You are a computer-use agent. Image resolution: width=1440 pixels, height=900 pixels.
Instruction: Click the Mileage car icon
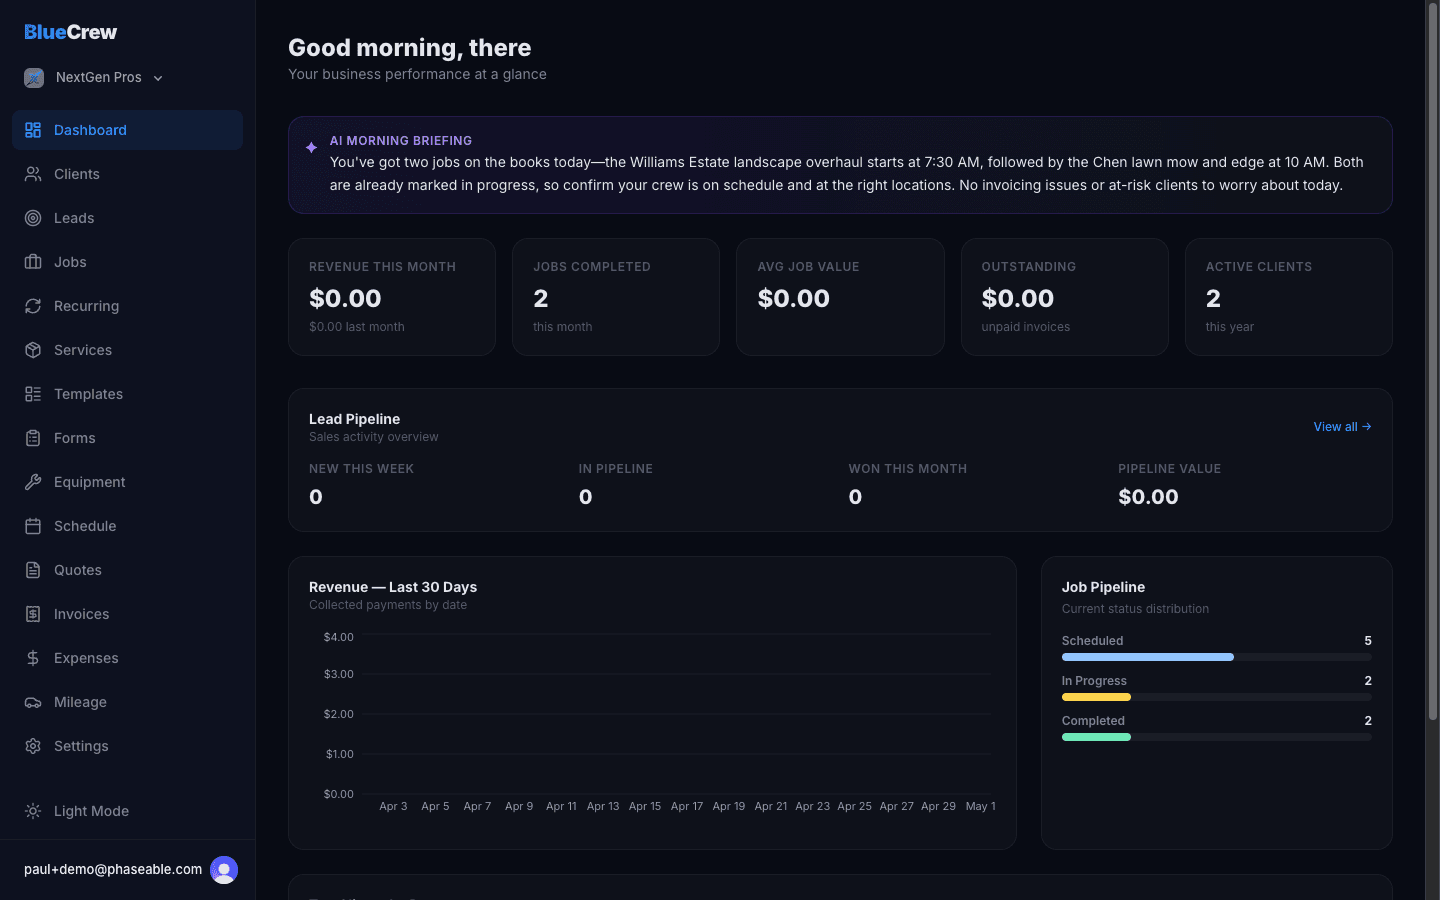point(33,702)
